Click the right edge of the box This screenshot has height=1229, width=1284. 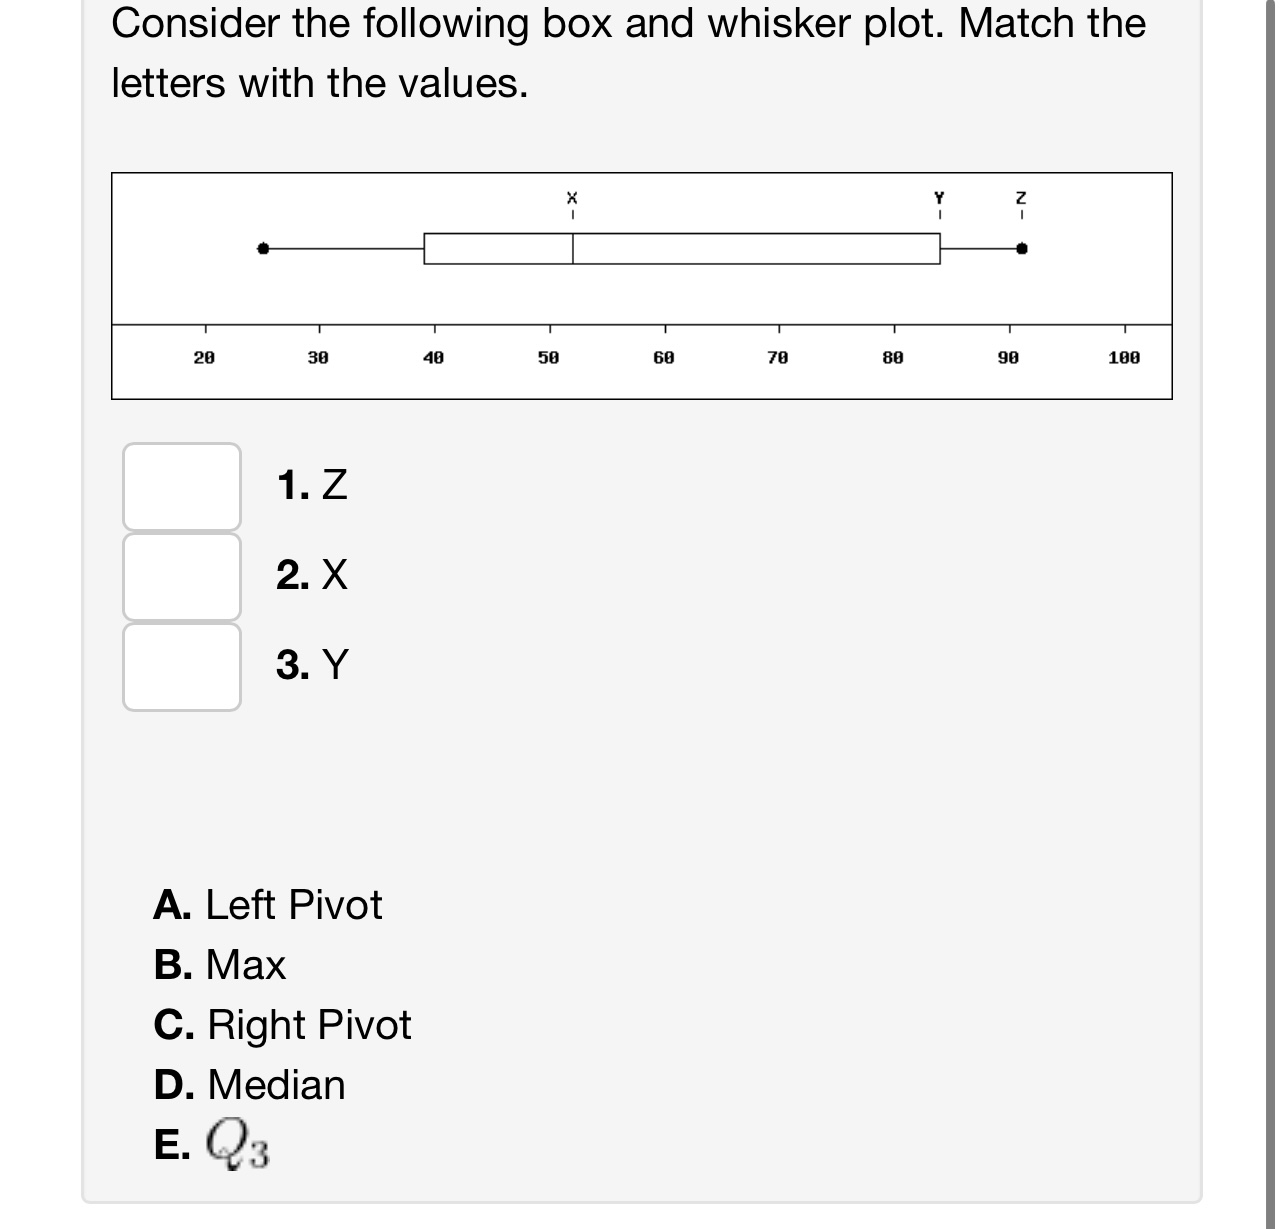point(938,247)
